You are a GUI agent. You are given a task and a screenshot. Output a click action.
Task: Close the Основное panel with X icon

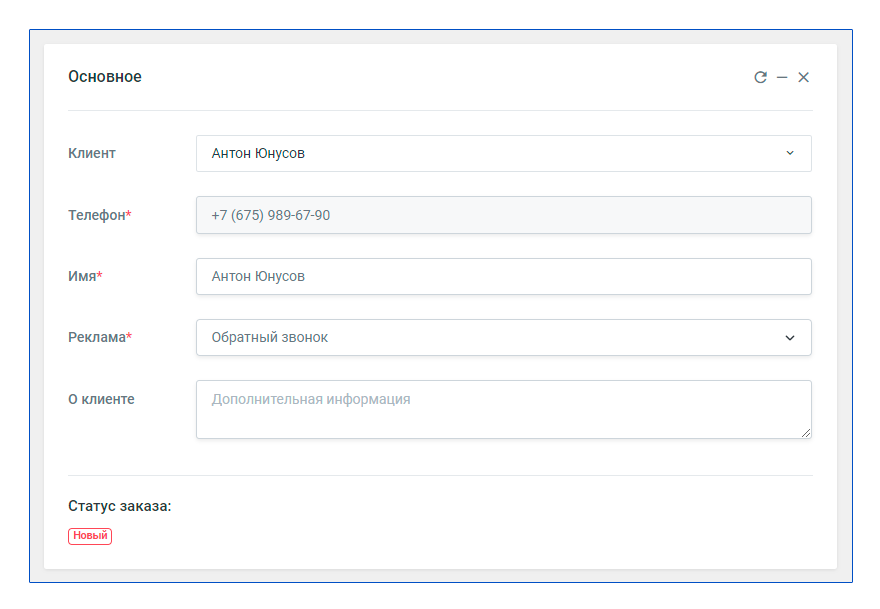click(x=803, y=77)
